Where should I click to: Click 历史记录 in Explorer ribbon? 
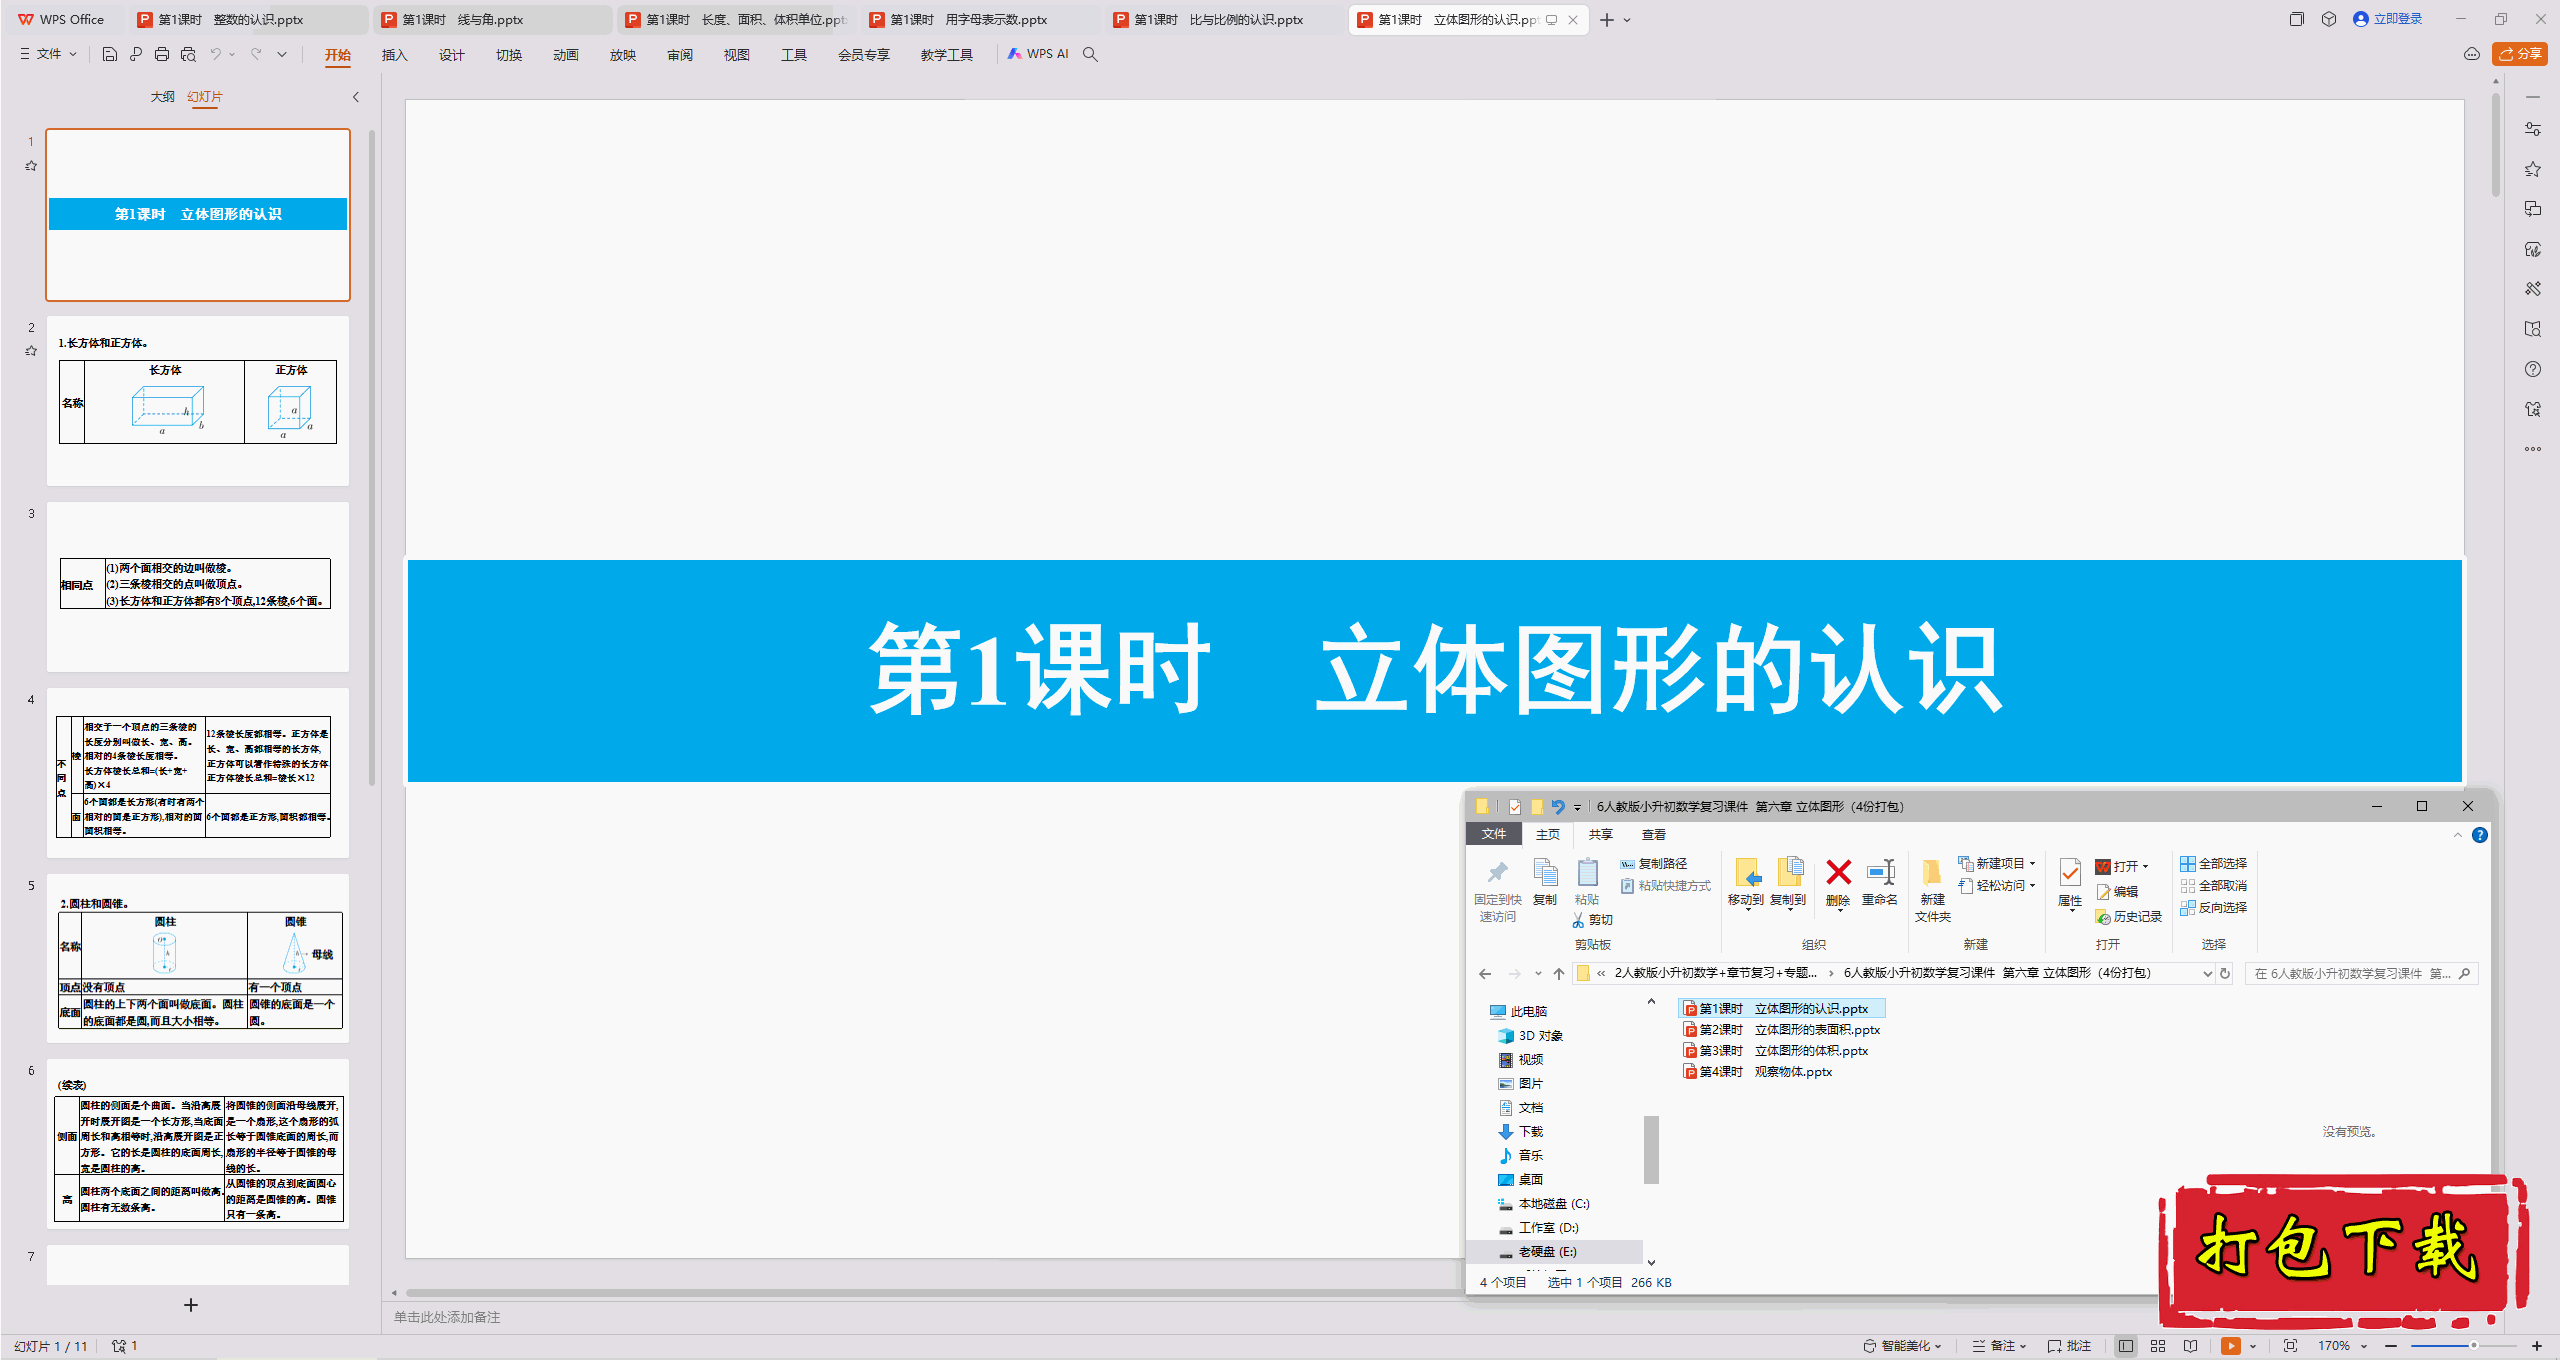(x=2129, y=916)
